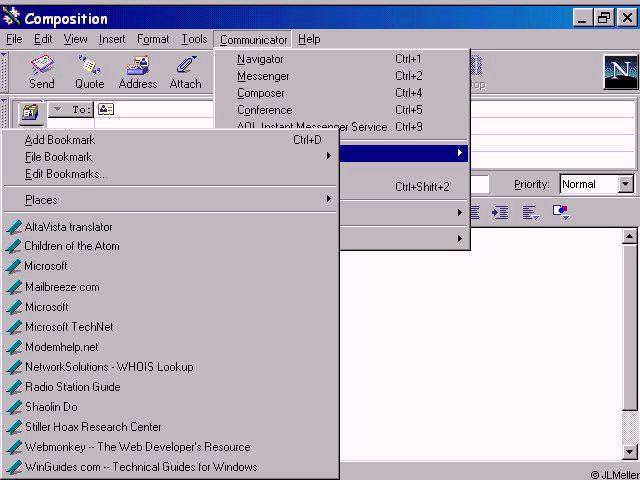
Task: Open the Edit menu
Action: (43, 39)
